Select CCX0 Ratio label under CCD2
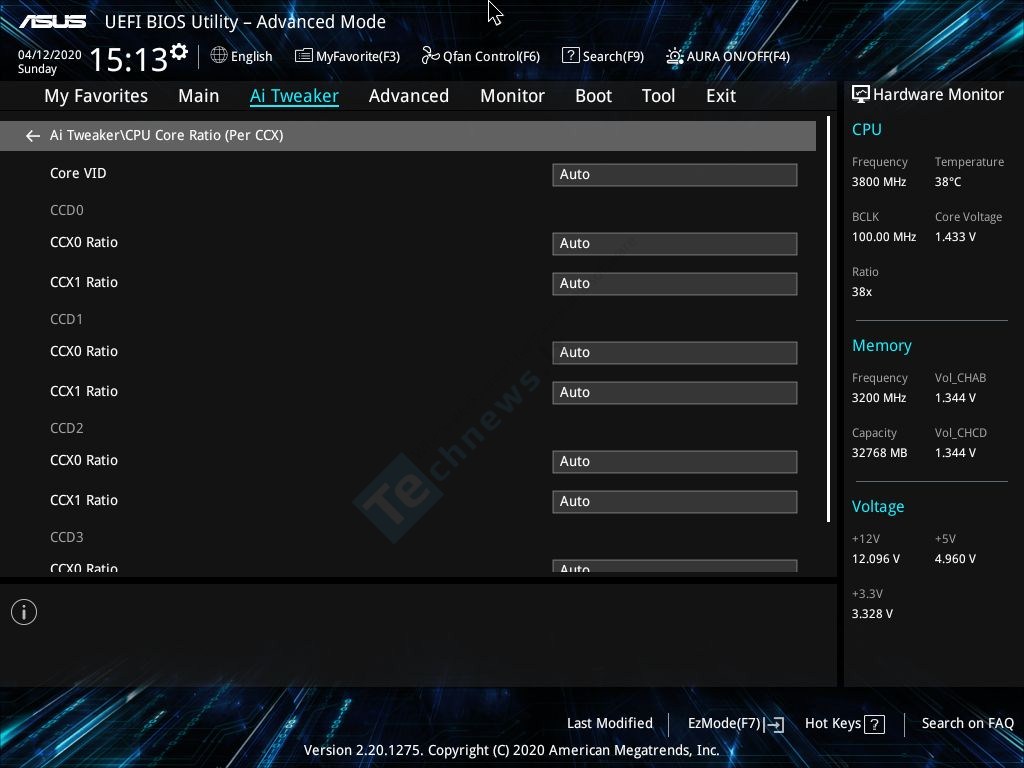Screen dimensions: 1024x768 pyautogui.click(x=84, y=460)
